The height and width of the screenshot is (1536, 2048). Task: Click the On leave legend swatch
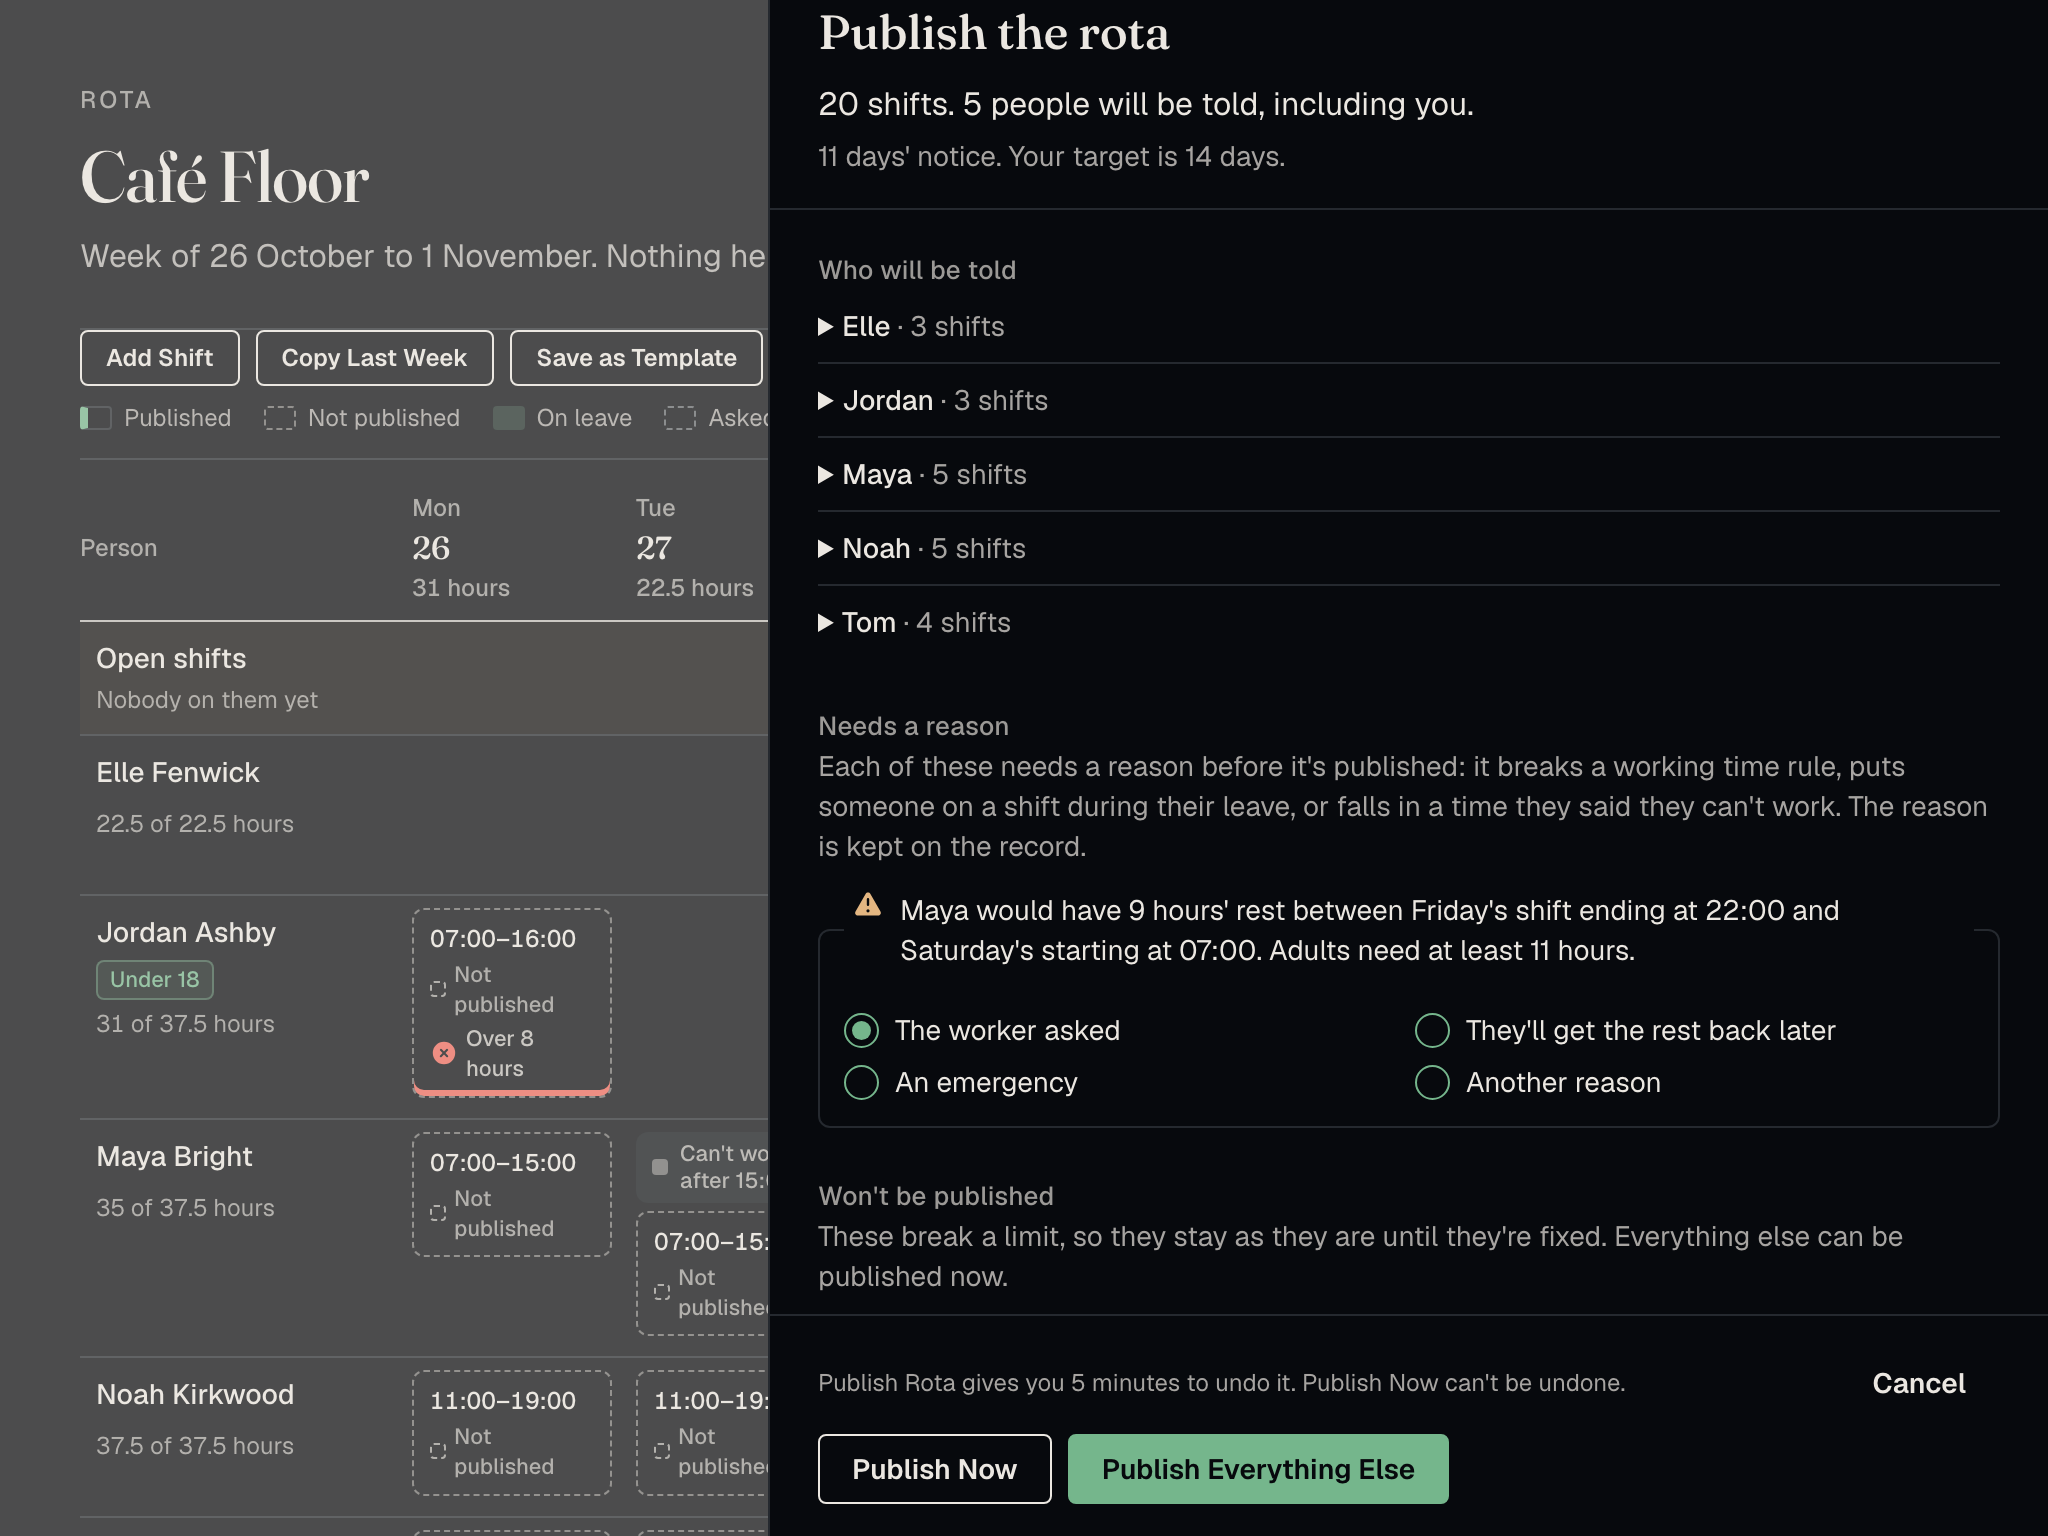509,418
